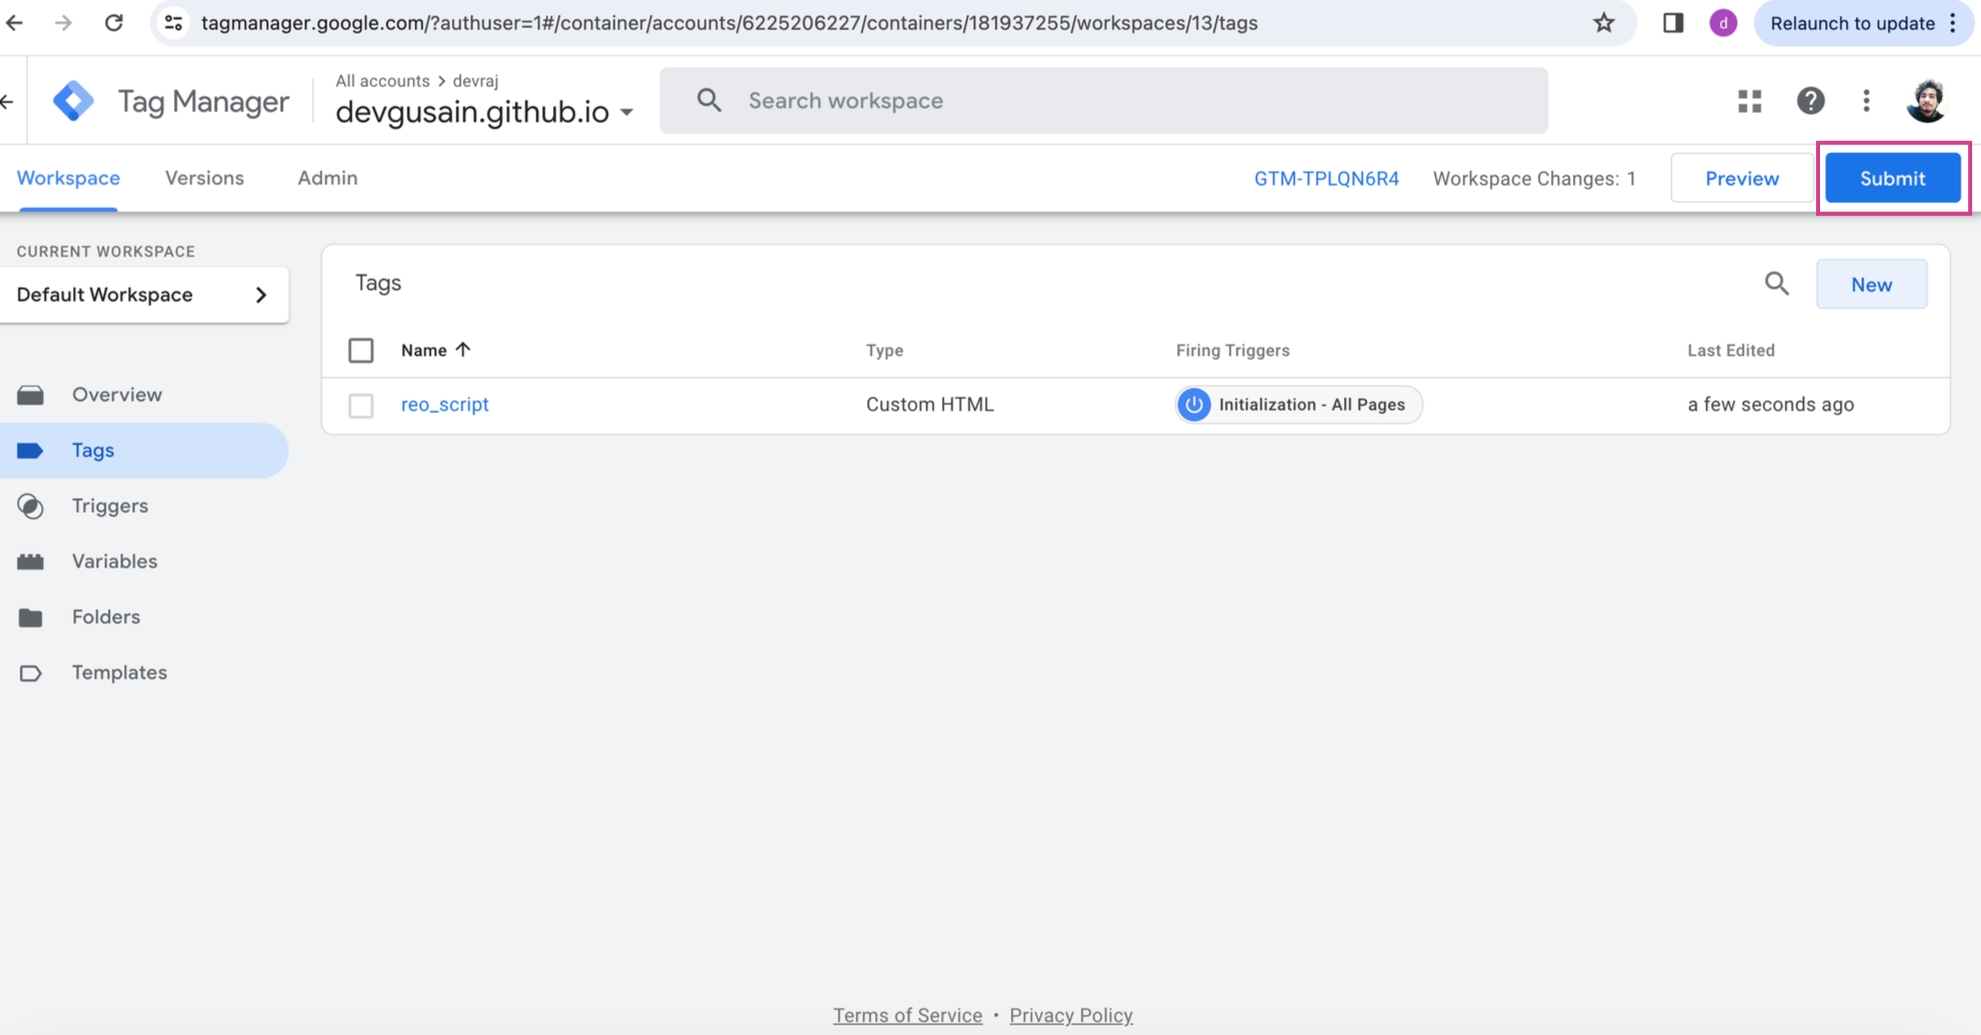Image resolution: width=1981 pixels, height=1035 pixels.
Task: Click the search icon in Tags panel
Action: click(1776, 284)
